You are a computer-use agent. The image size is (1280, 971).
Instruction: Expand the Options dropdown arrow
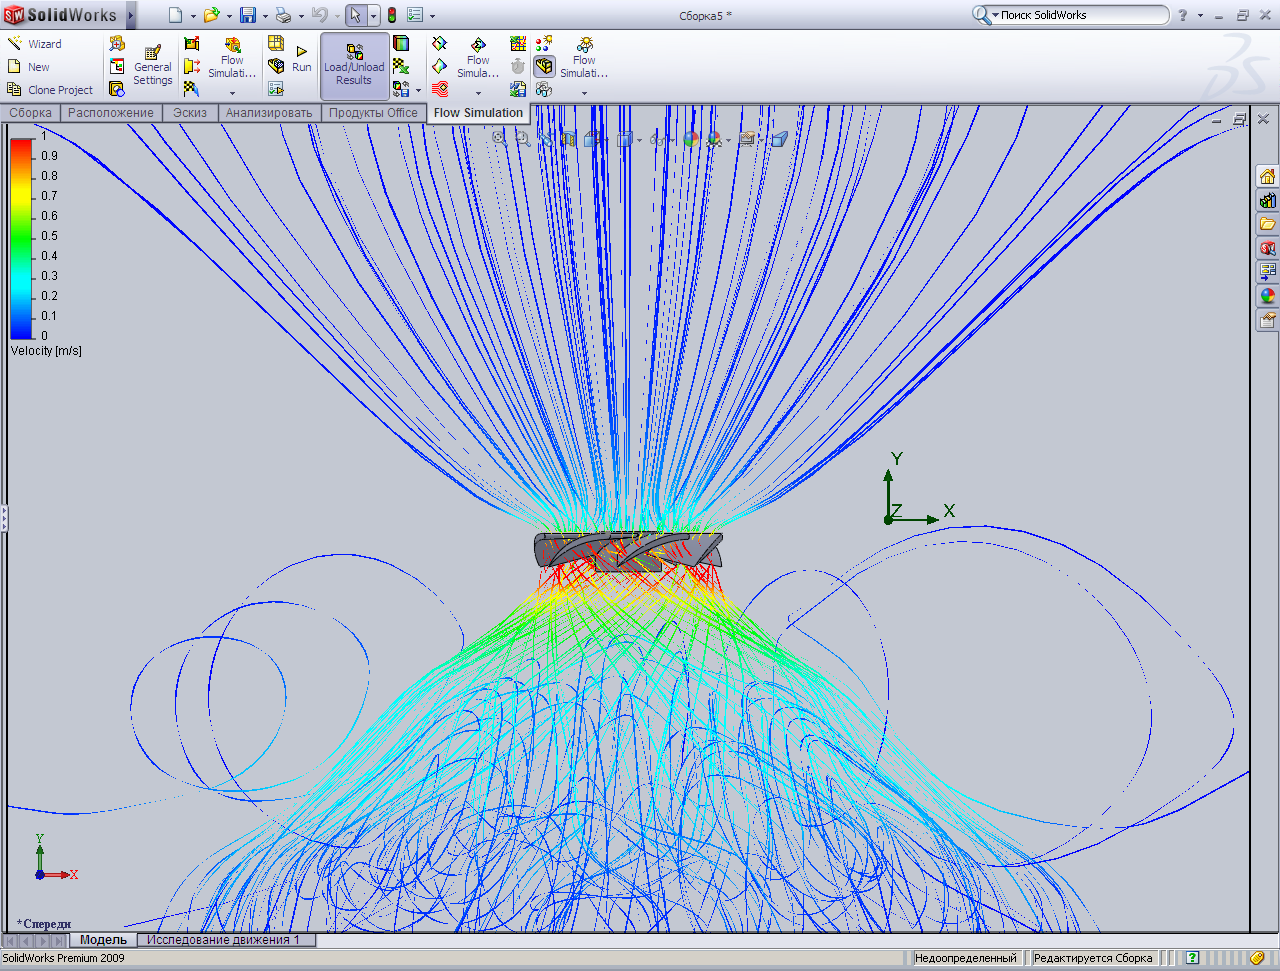pyautogui.click(x=432, y=16)
